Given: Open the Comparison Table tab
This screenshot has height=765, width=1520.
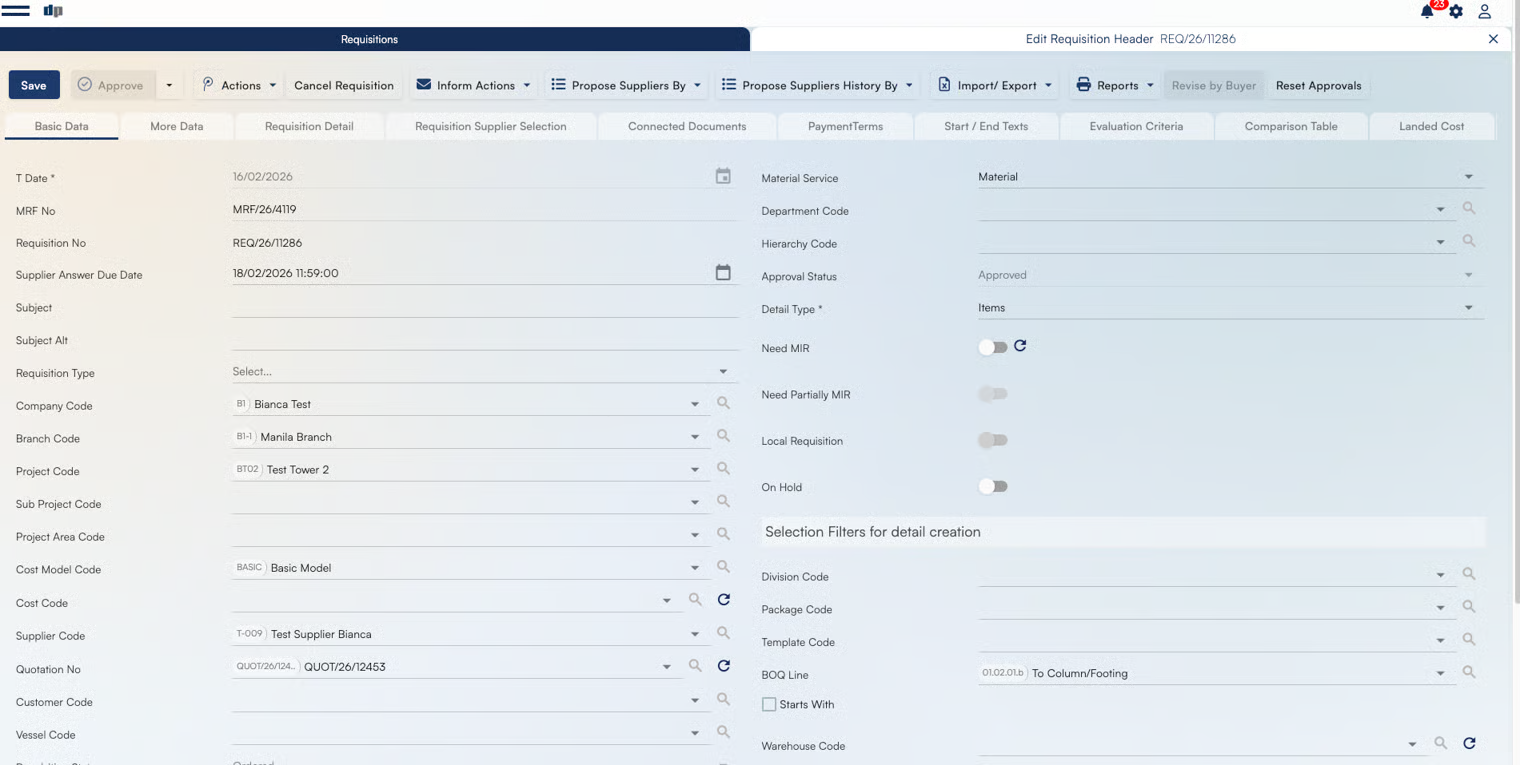Looking at the screenshot, I should [x=1290, y=127].
